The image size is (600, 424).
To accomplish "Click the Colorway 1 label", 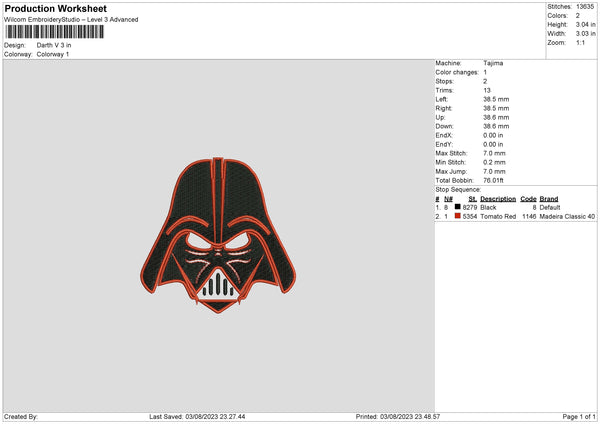I will click(x=53, y=54).
